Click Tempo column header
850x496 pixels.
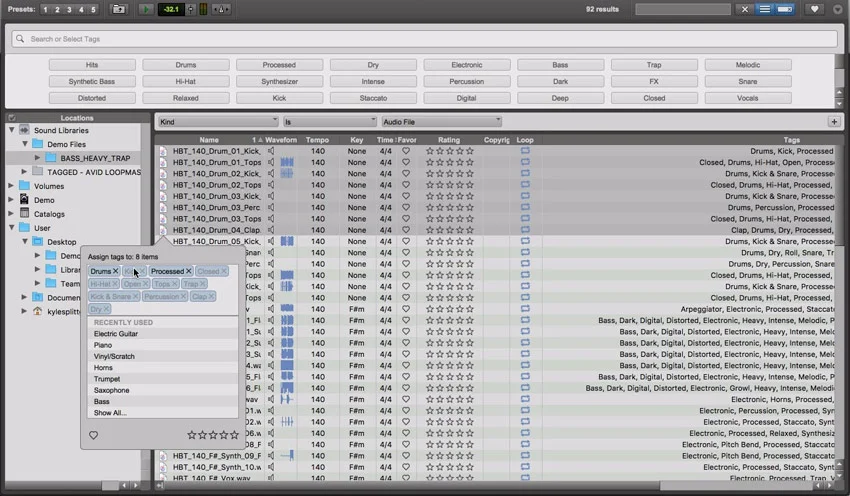pyautogui.click(x=317, y=140)
